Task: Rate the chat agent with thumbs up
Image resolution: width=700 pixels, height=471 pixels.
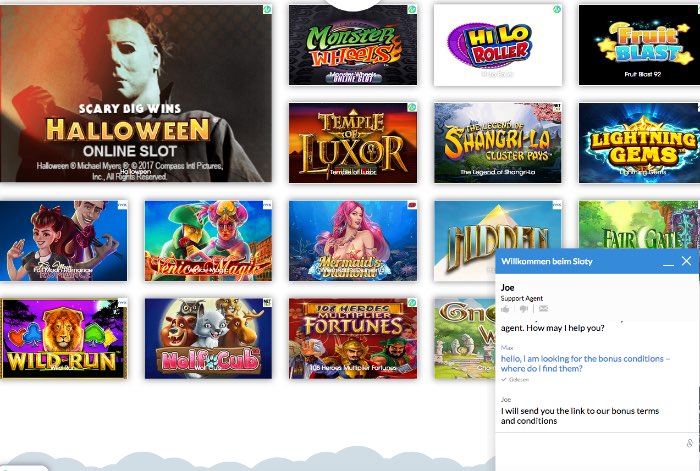Action: pos(505,309)
